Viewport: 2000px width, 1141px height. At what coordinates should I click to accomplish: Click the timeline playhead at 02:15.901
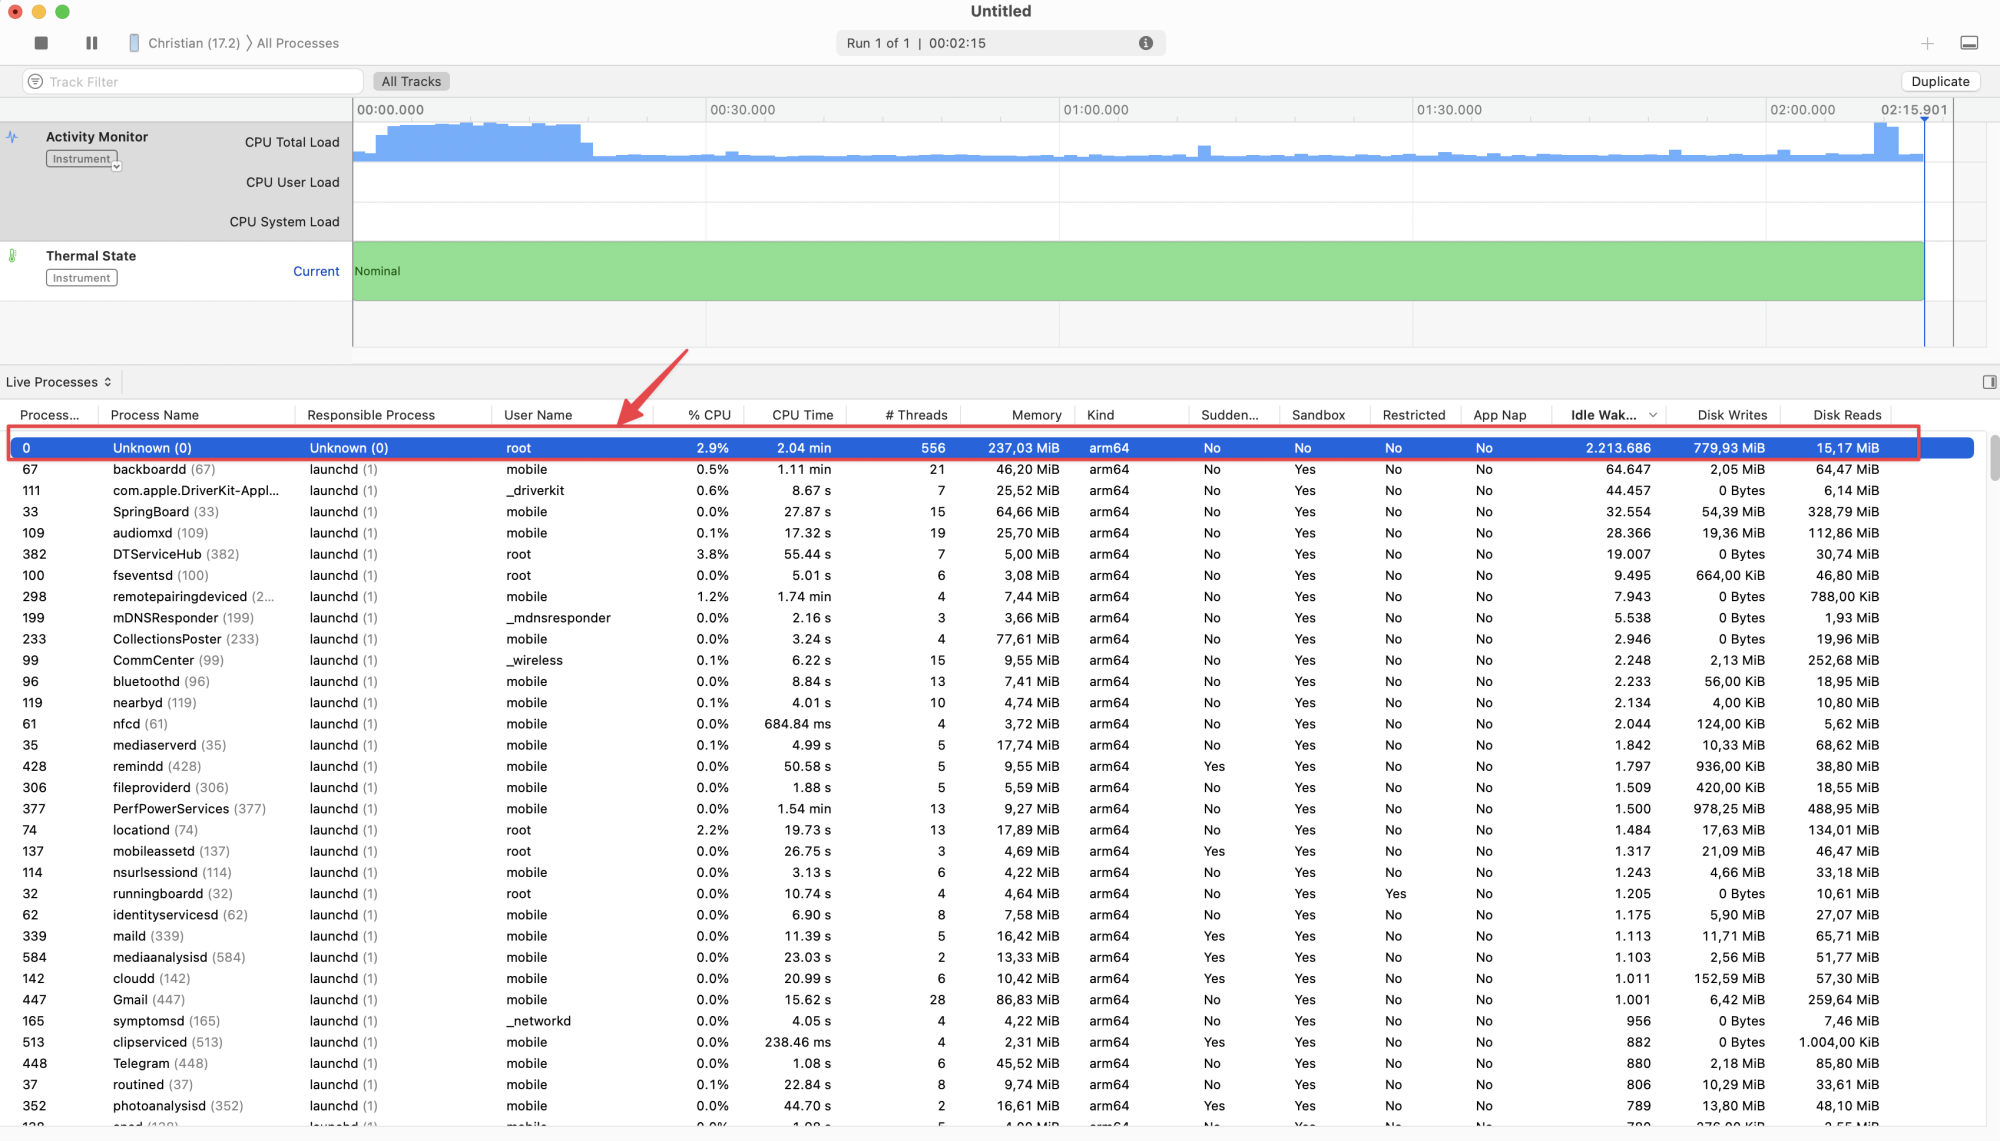click(x=1924, y=119)
